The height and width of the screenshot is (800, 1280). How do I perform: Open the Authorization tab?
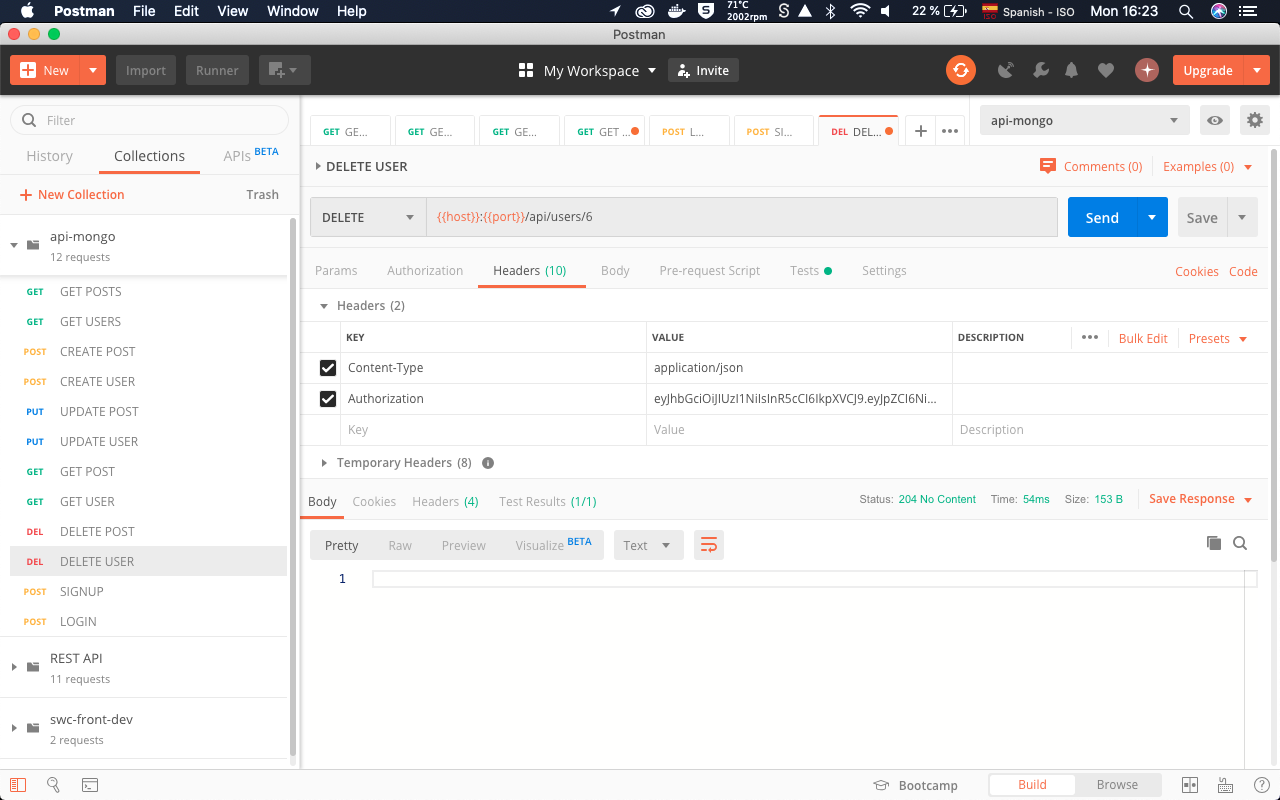point(425,270)
